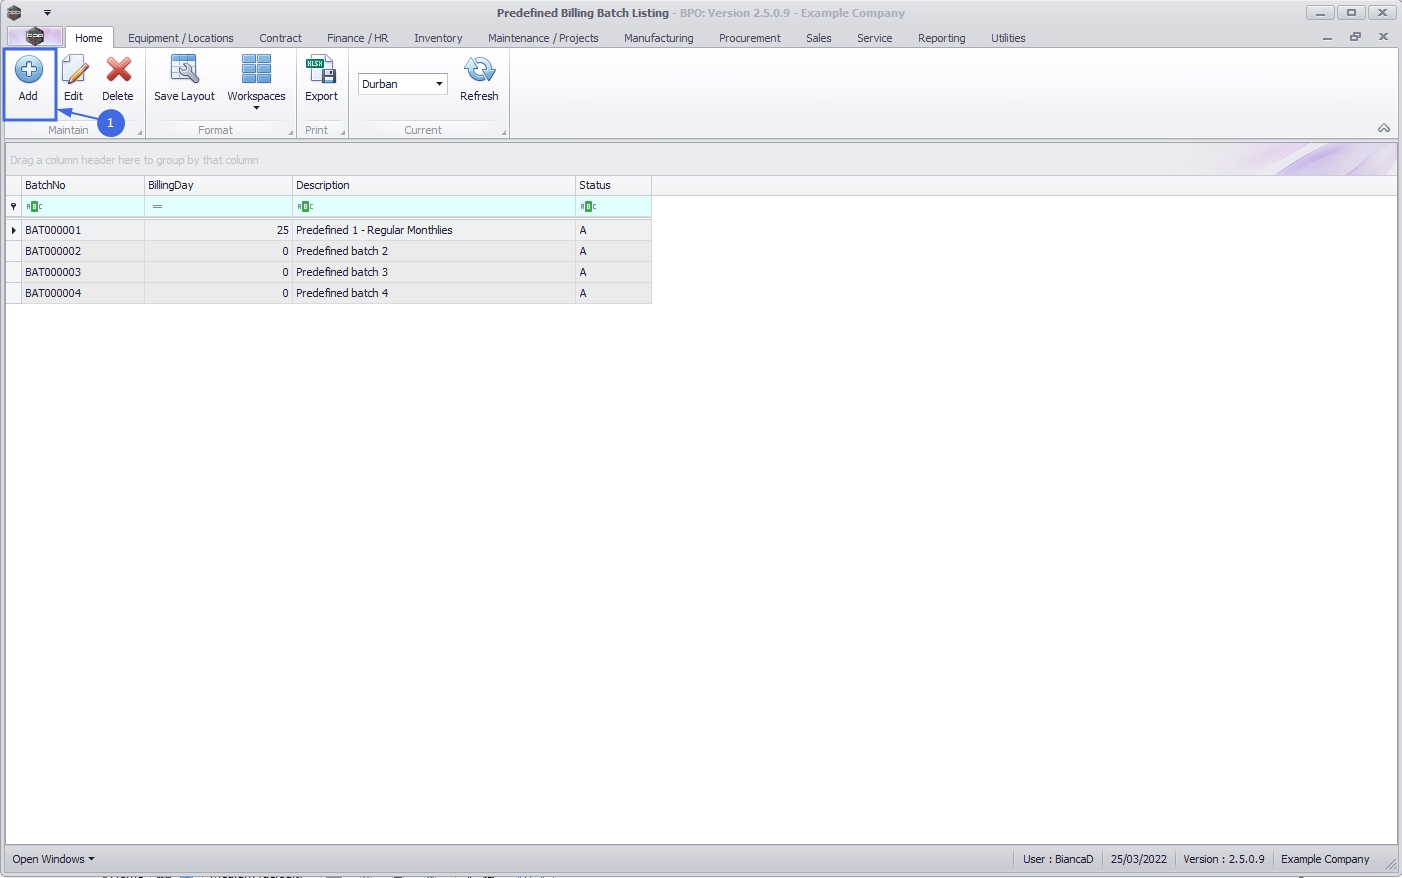
Task: Expand the Durban site dropdown
Action: pos(439,84)
